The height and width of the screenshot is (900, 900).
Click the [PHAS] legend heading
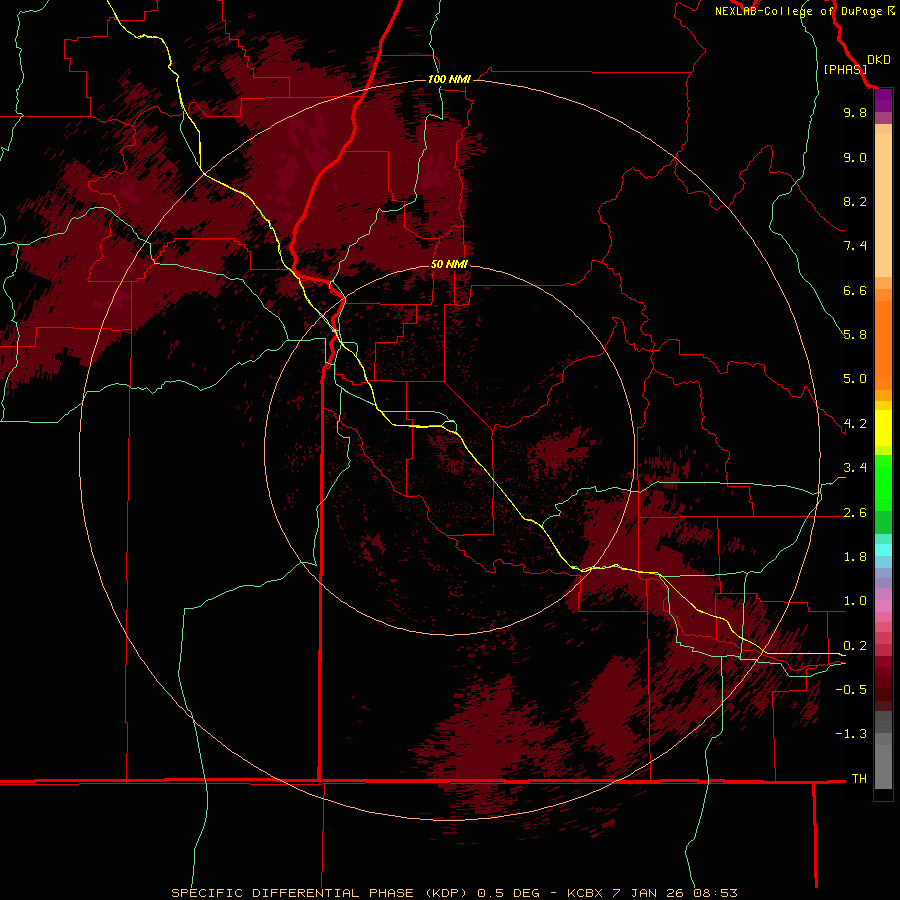845,69
